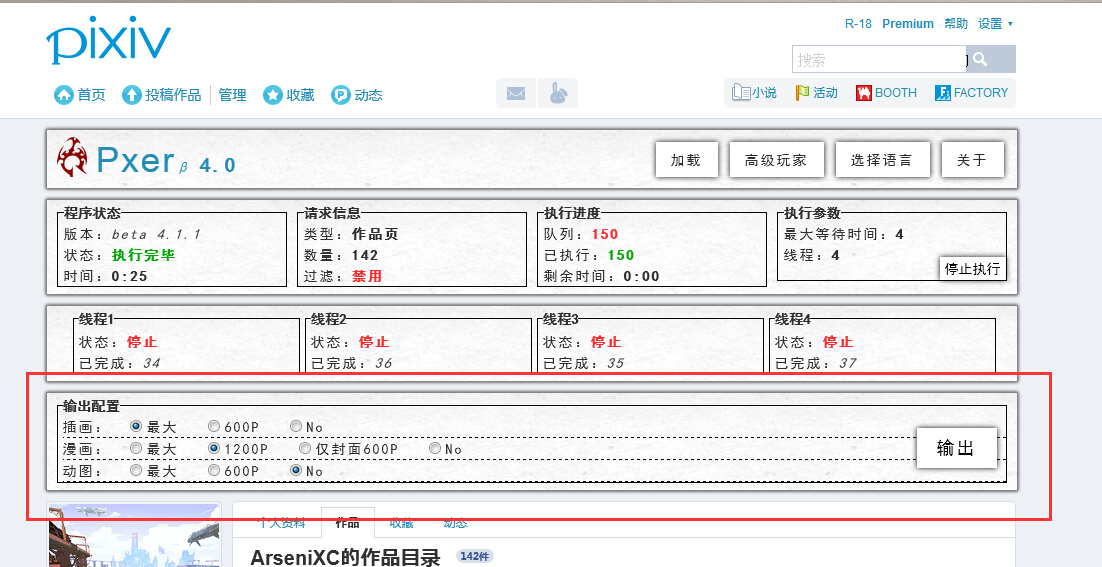Switch to the 收藏 profile tab
1102x567 pixels.
point(400,522)
